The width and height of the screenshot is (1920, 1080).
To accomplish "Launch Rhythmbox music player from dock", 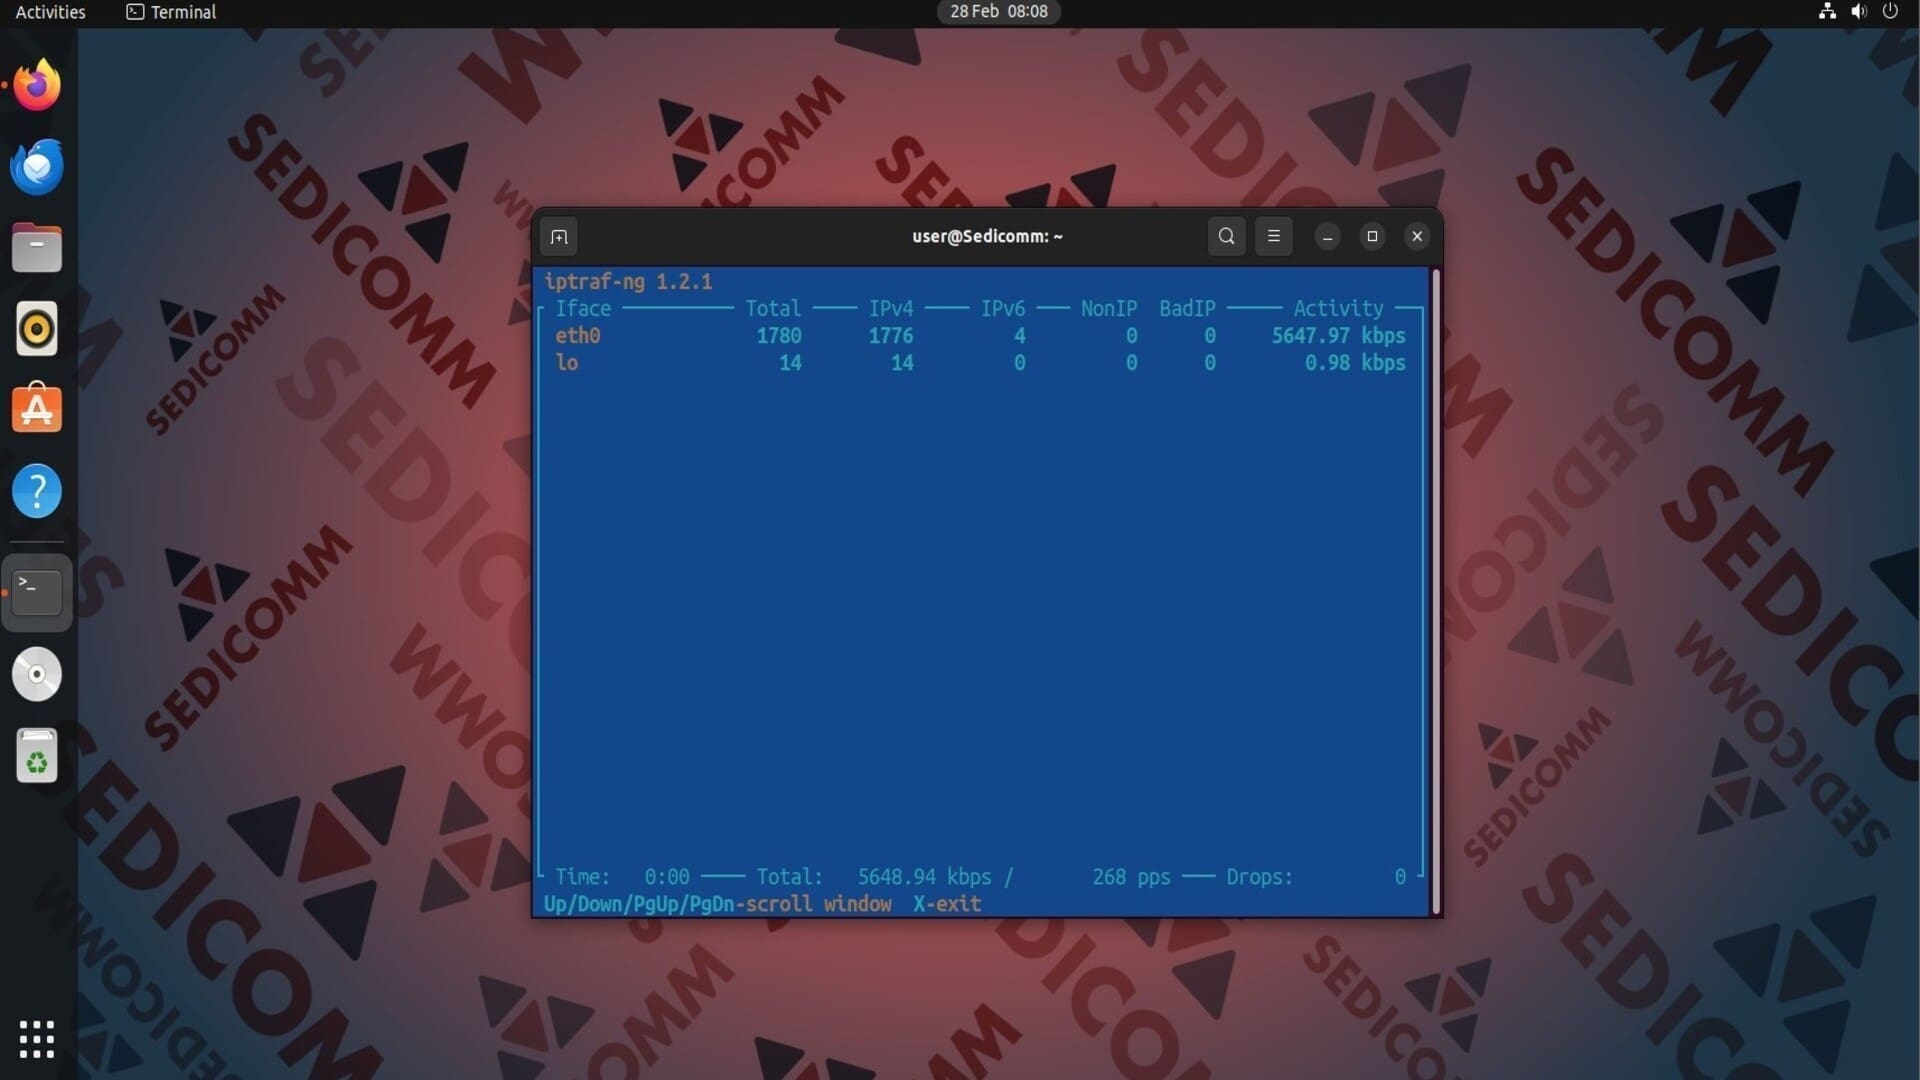I will [x=37, y=329].
